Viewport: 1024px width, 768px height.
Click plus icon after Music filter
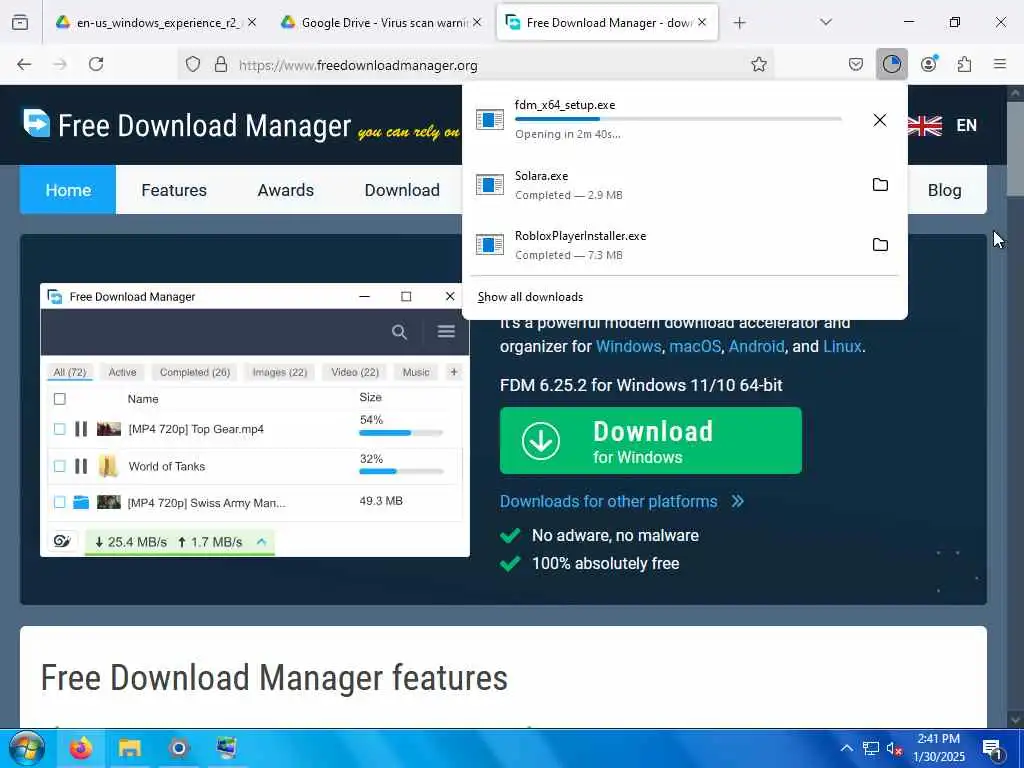[454, 372]
